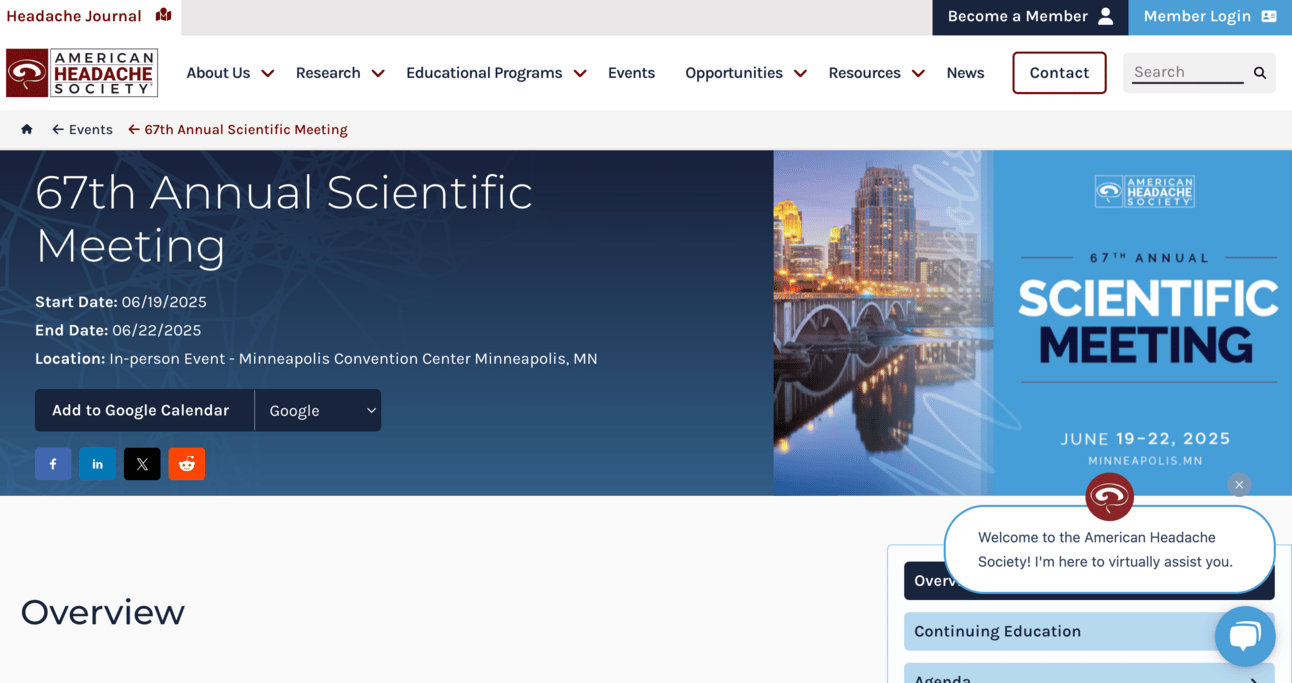Click the Minneapolis Convention Center location text
Screen dimensions: 1292x683
coord(316,358)
